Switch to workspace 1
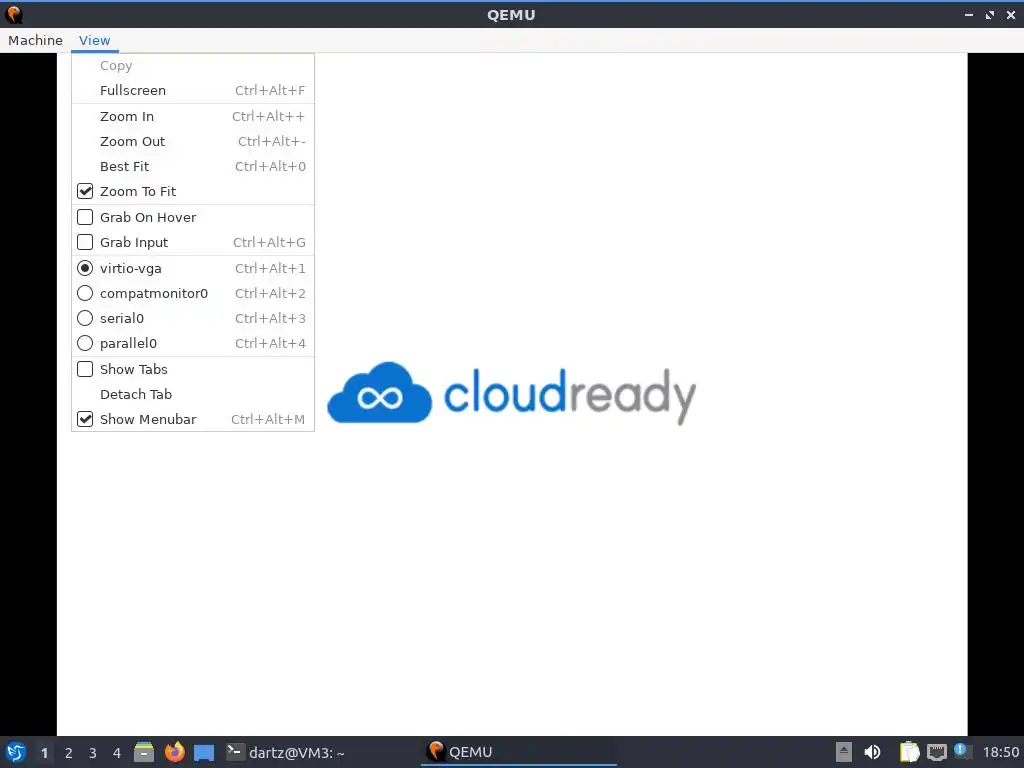 [x=44, y=753]
